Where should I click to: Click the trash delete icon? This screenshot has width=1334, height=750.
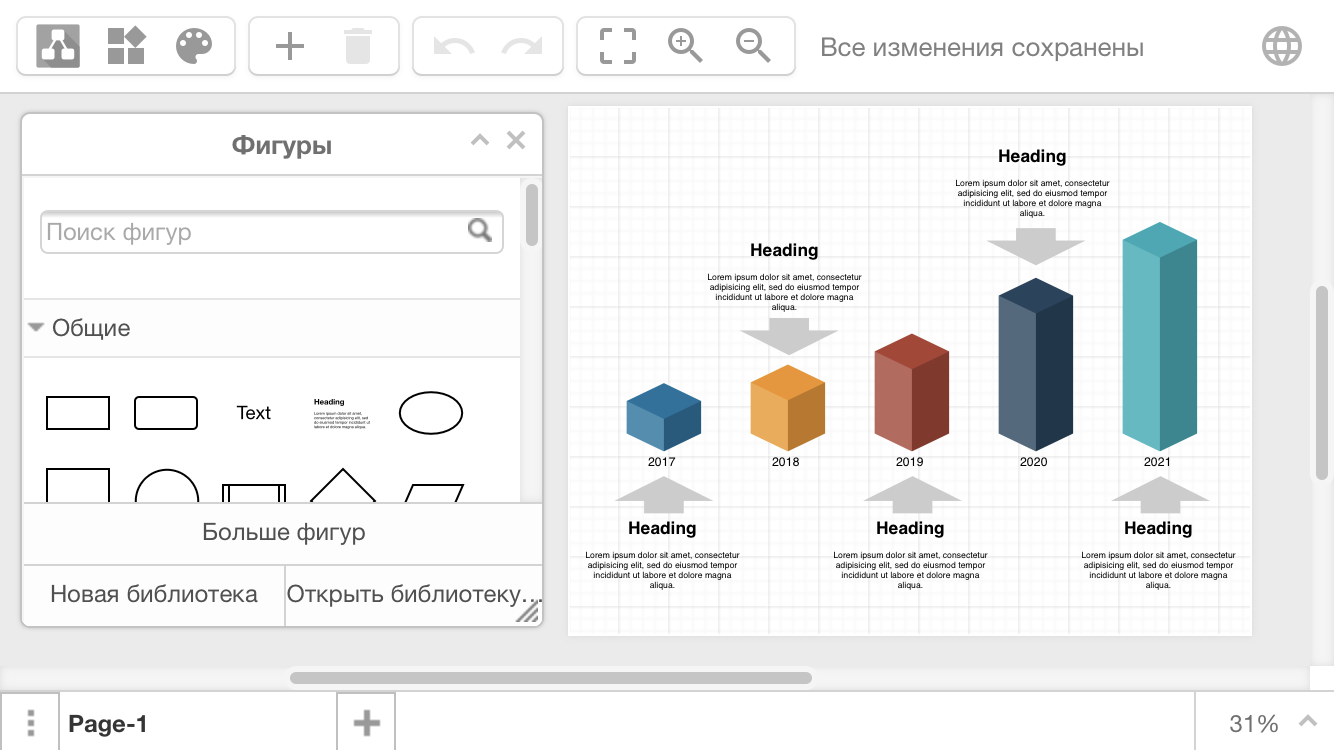[357, 46]
